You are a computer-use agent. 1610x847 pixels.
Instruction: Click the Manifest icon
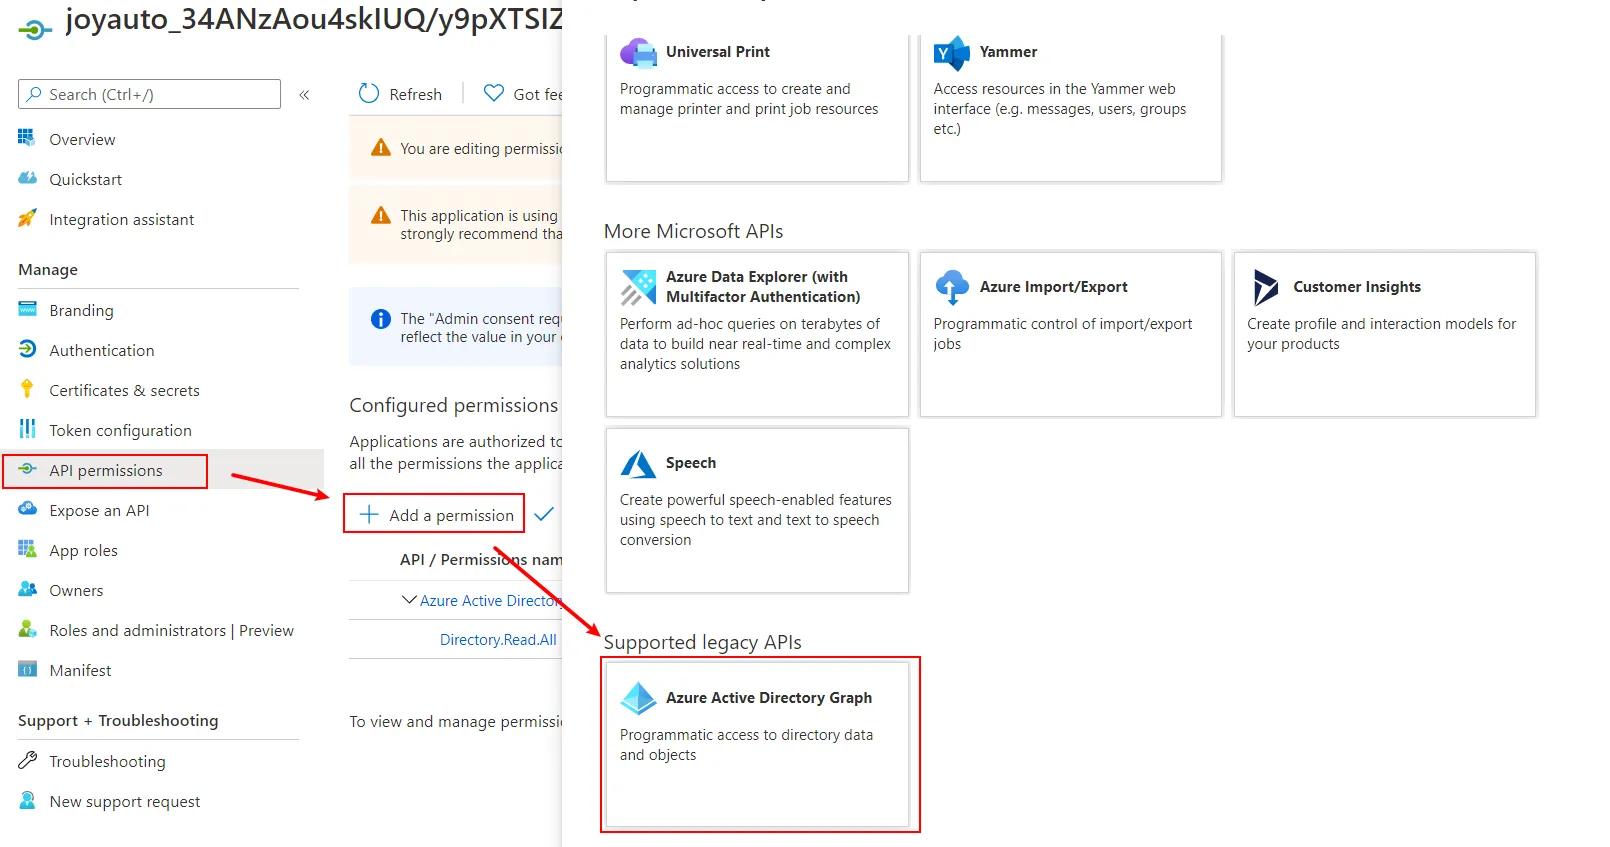[x=27, y=669]
